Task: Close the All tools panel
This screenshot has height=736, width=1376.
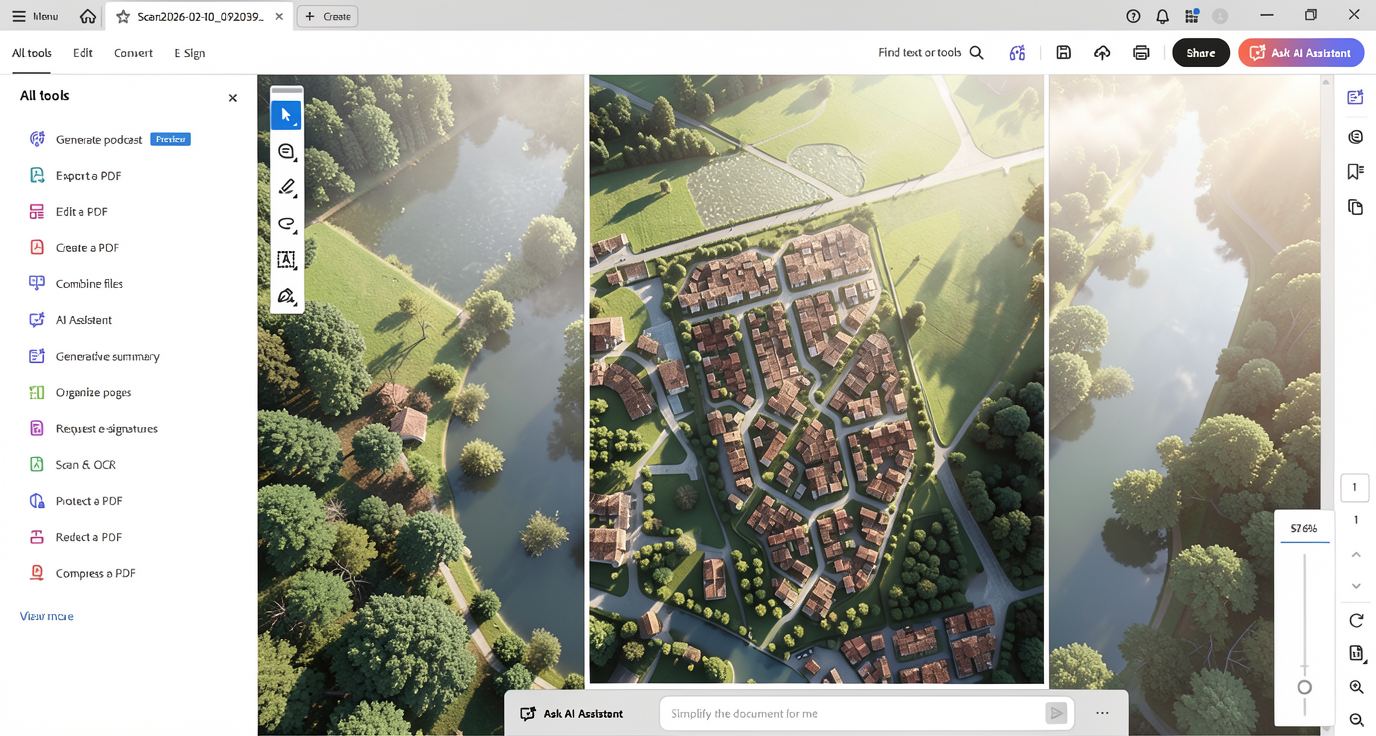Action: click(x=233, y=98)
